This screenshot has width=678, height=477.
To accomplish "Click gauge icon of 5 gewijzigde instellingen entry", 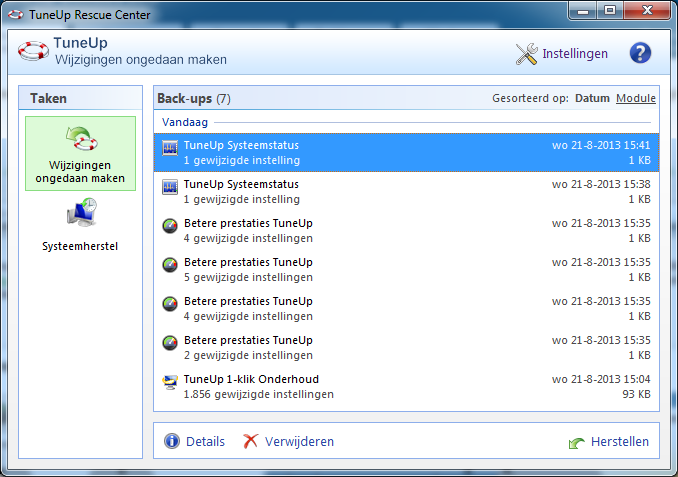I will pyautogui.click(x=170, y=265).
